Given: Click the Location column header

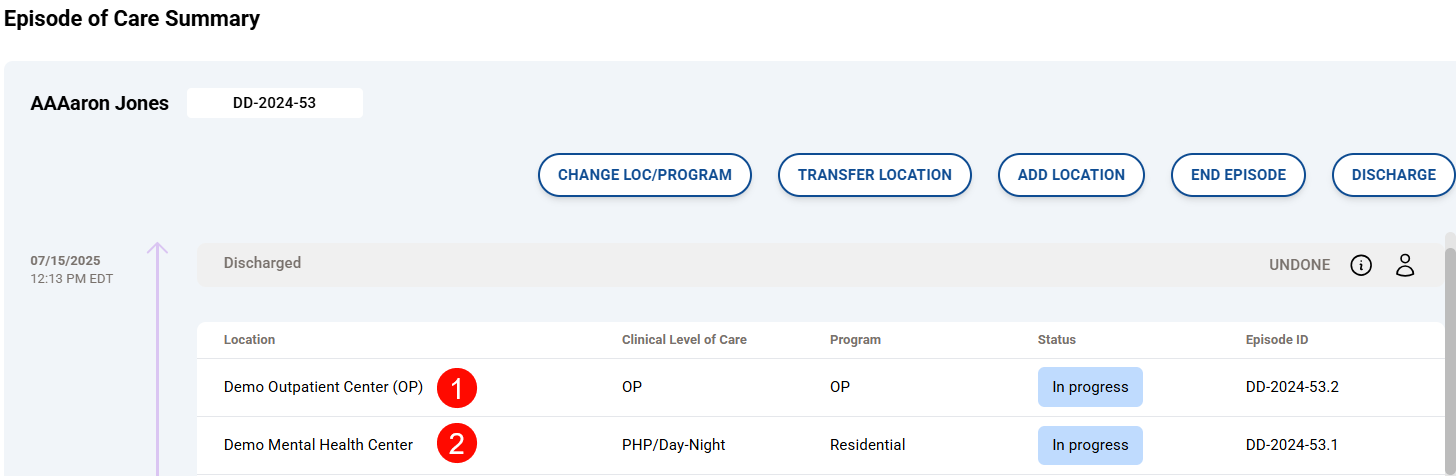Looking at the screenshot, I should [249, 340].
